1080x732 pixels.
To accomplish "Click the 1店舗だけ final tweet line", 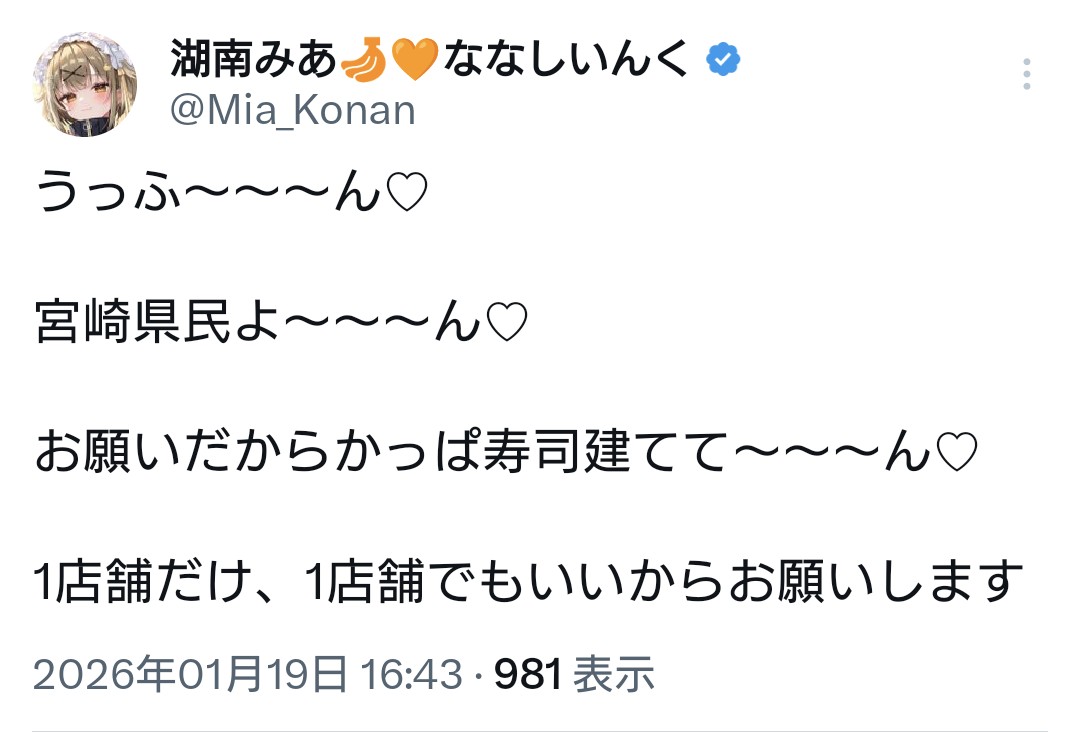I will (x=529, y=582).
